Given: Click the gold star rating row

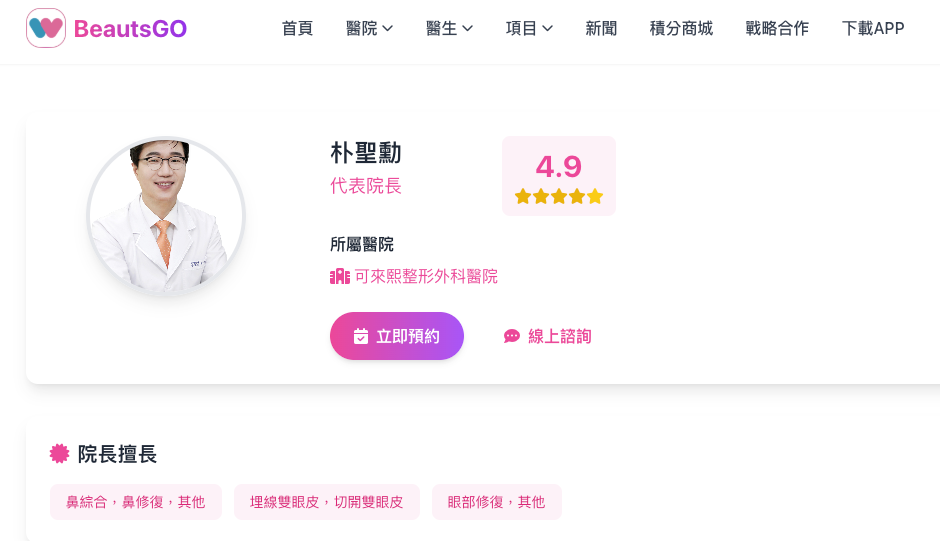Looking at the screenshot, I should coord(559,196).
